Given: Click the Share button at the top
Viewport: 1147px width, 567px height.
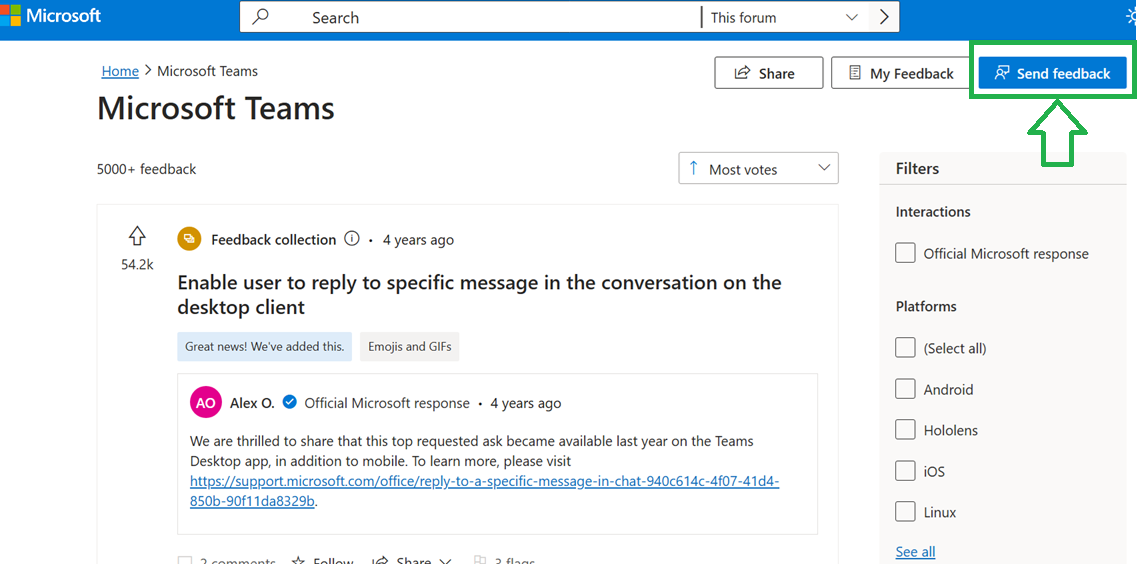Looking at the screenshot, I should click(768, 73).
